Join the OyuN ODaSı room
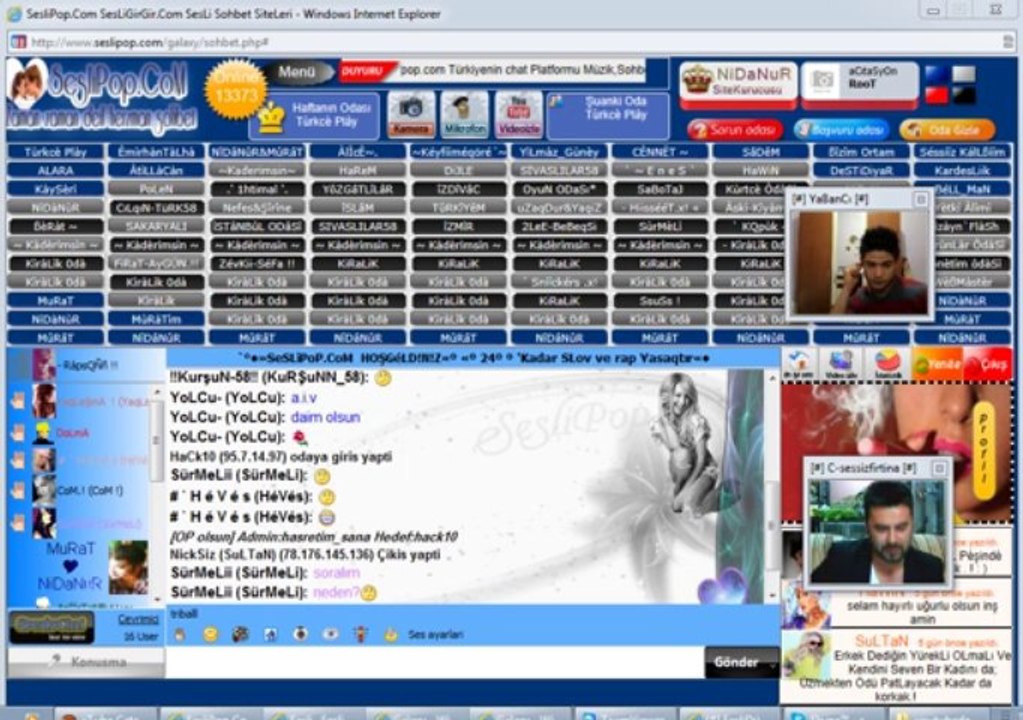This screenshot has height=720, width=1023. tap(559, 189)
